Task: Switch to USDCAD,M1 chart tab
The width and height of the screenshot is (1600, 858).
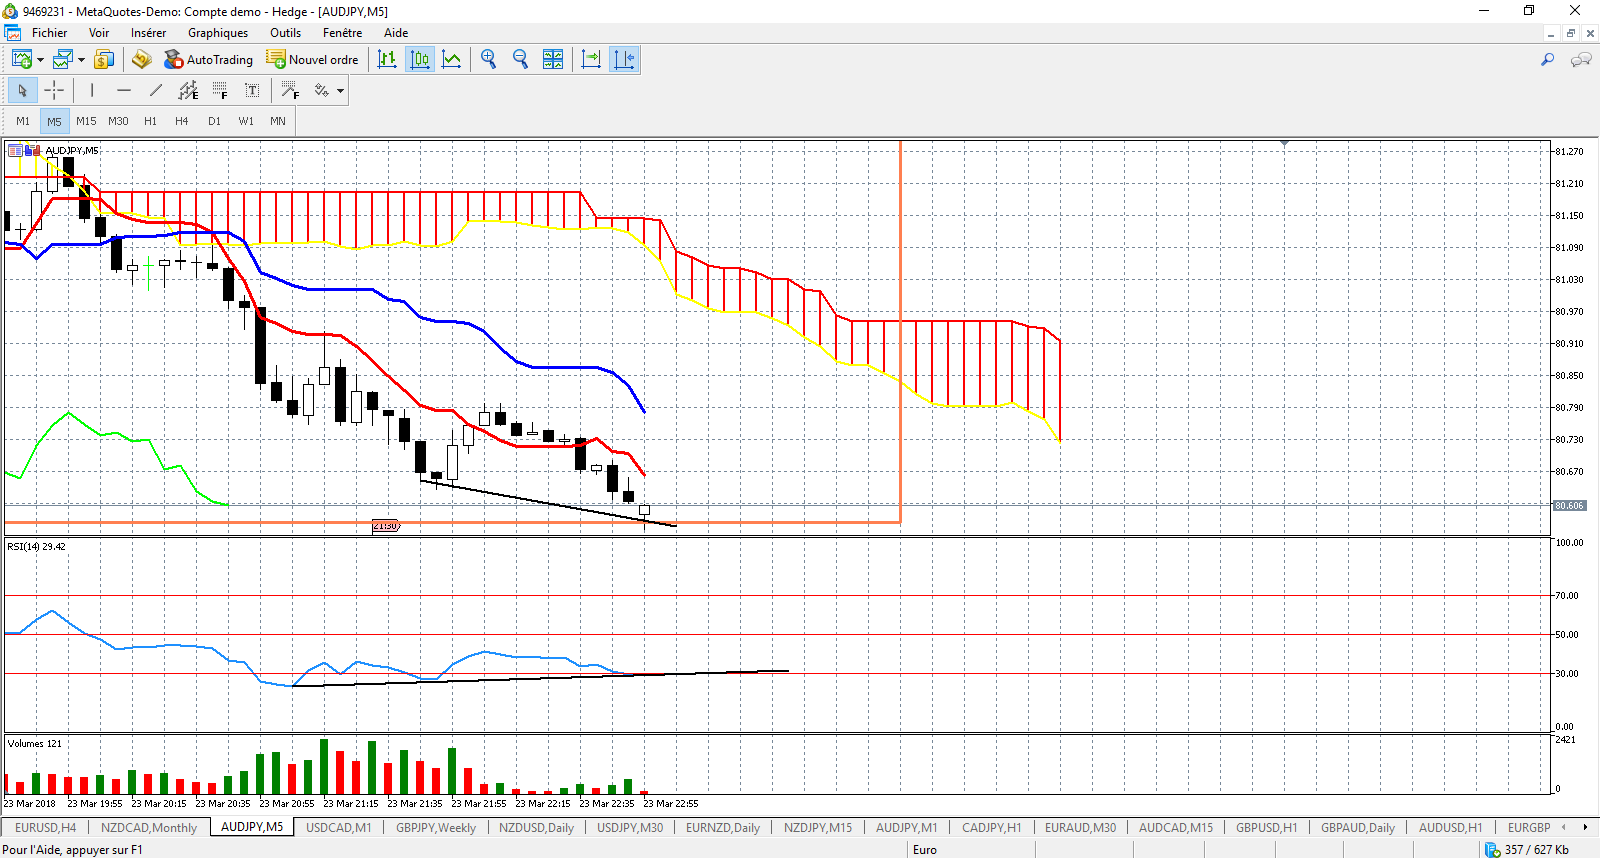Action: 338,828
